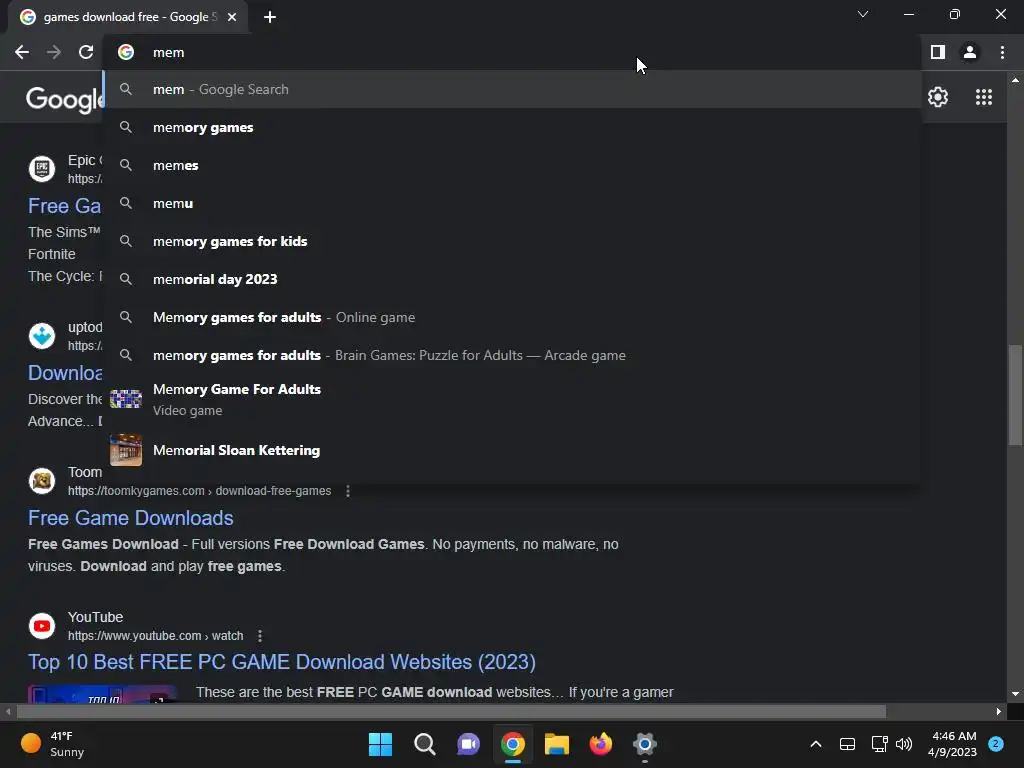Screen dimensions: 1024x768
Task: Reload the current page
Action: click(x=86, y=52)
